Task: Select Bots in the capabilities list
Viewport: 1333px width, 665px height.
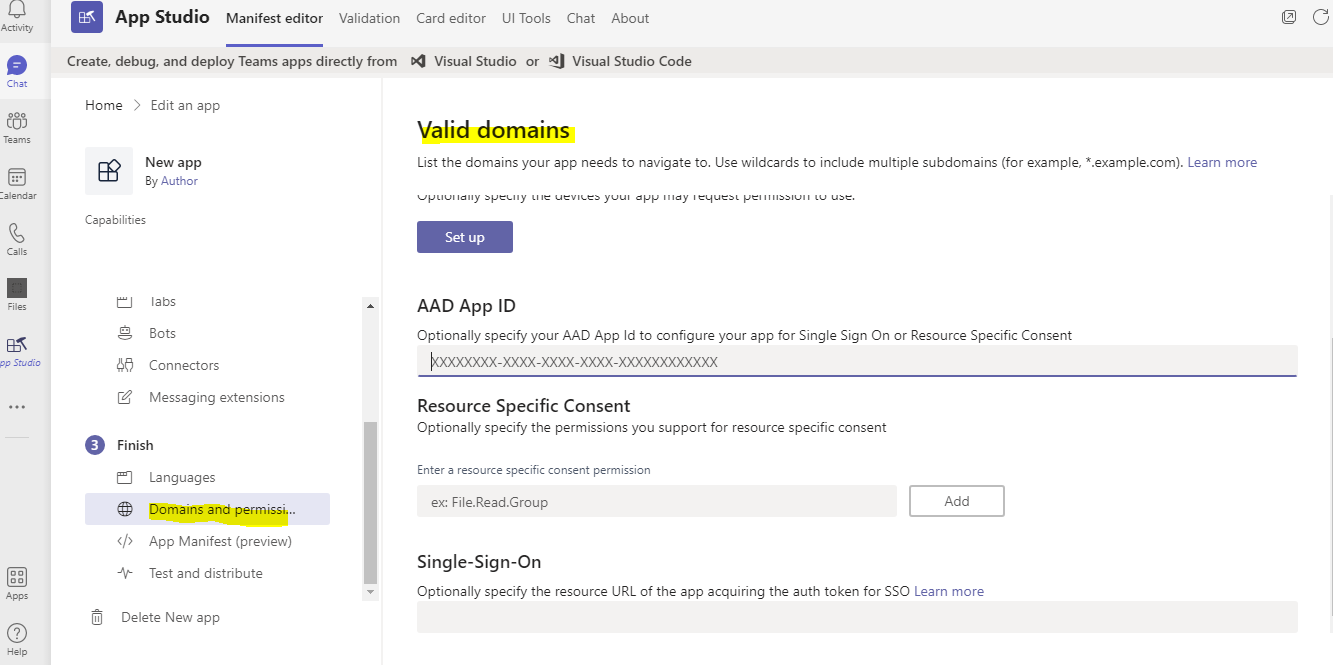Action: point(163,332)
